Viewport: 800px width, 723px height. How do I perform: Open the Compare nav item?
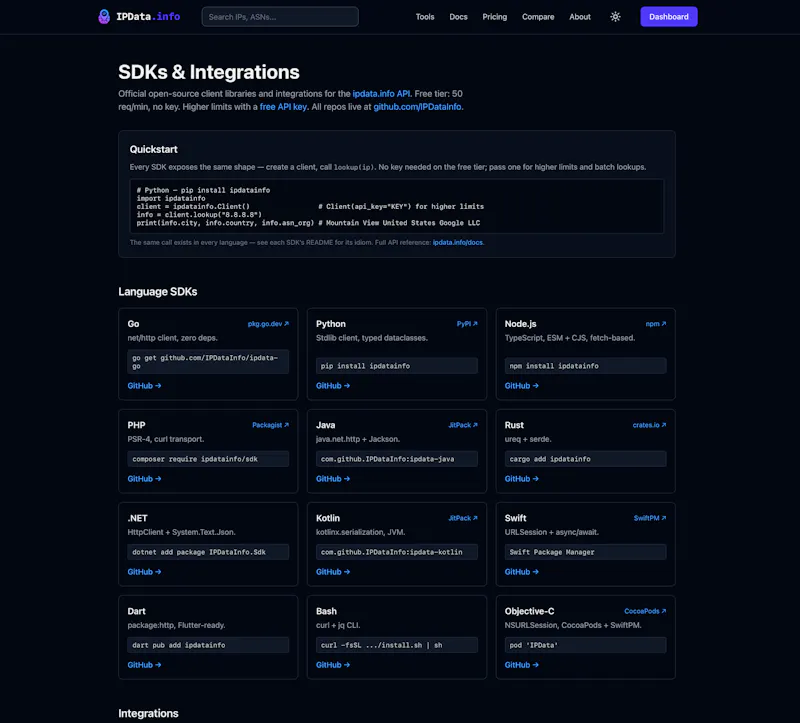(538, 17)
